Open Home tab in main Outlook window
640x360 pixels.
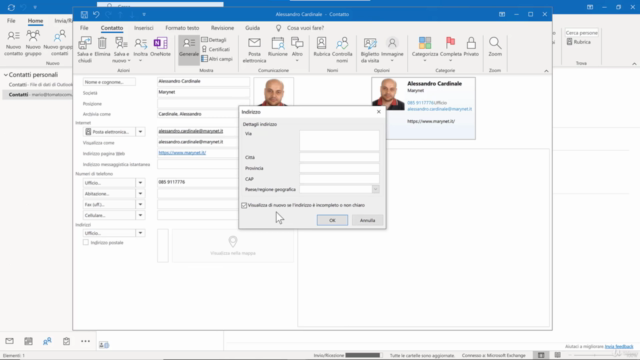[35, 21]
